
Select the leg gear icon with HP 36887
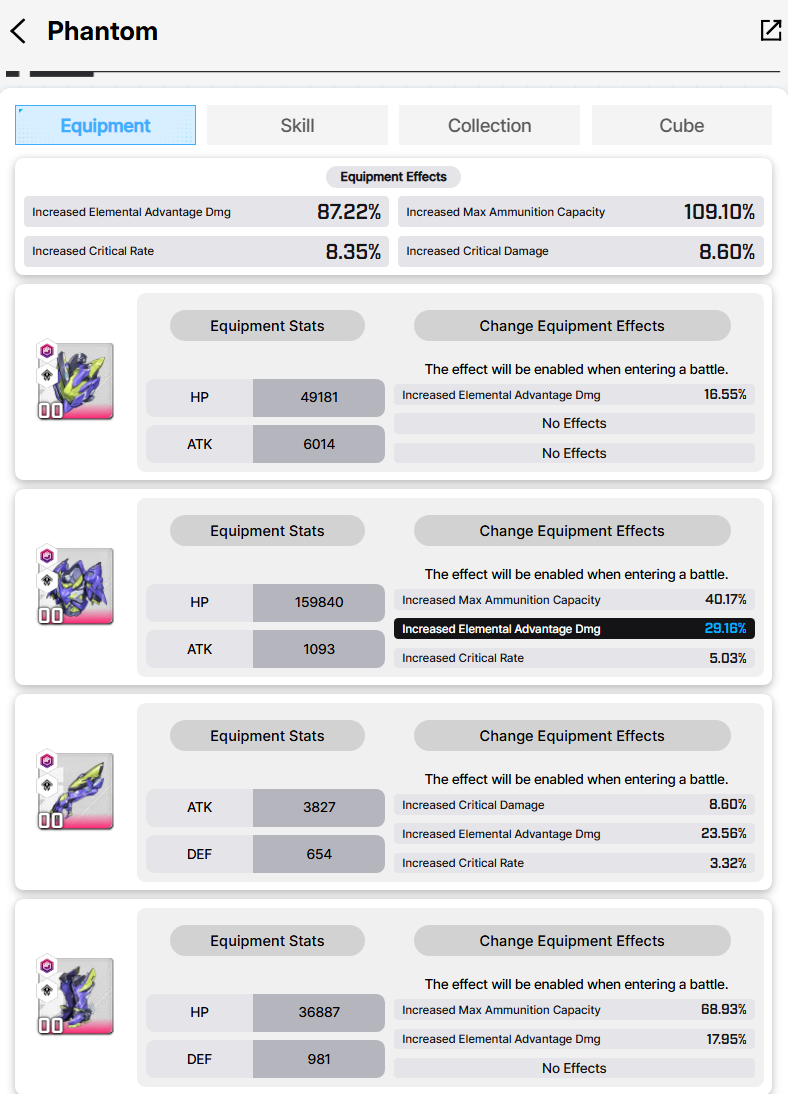tap(75, 996)
